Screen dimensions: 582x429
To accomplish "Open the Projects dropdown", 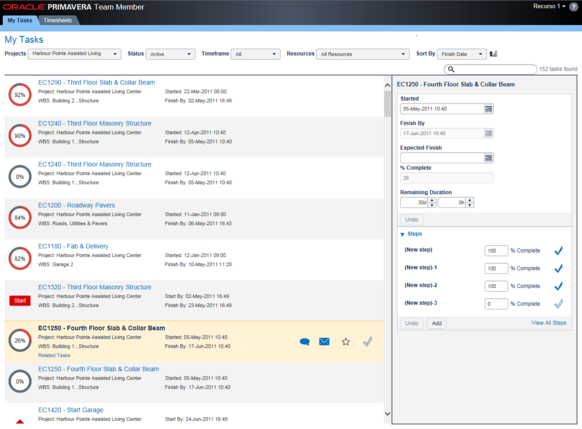I will click(x=74, y=54).
